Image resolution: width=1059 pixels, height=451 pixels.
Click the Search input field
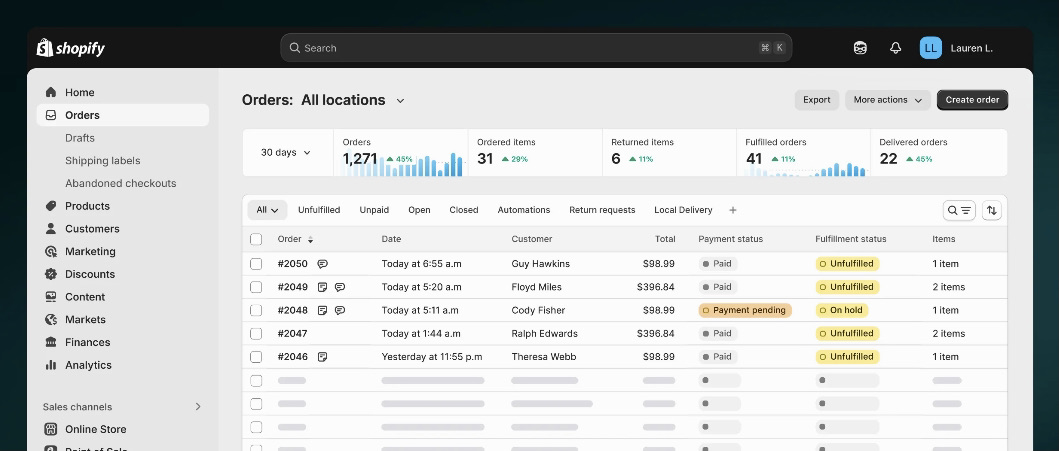tap(536, 48)
